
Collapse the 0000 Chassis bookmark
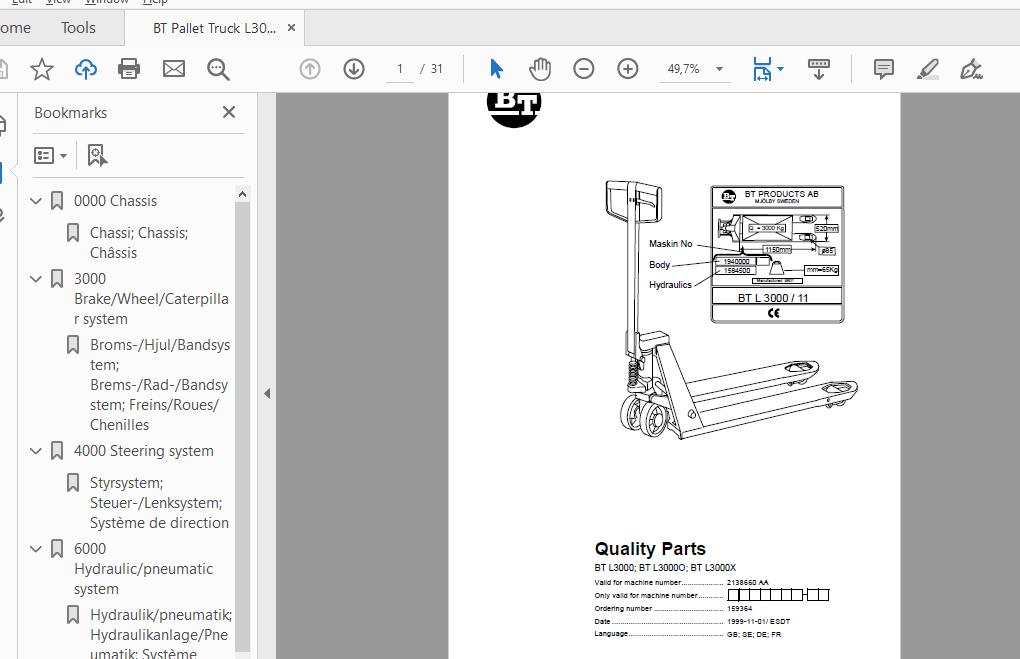[x=37, y=201]
